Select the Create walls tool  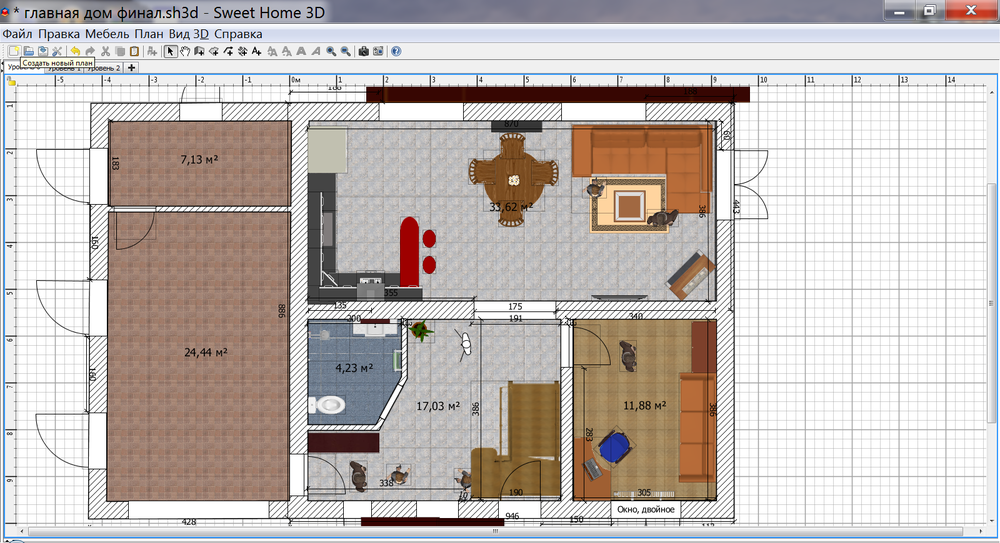pyautogui.click(x=199, y=51)
